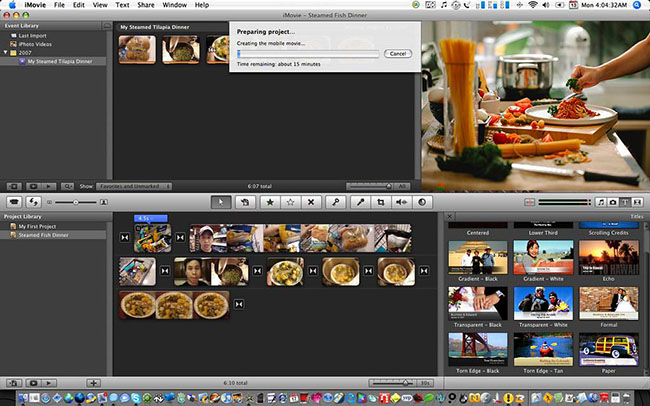
Task: Open the Text menu
Action: (x=122, y=5)
